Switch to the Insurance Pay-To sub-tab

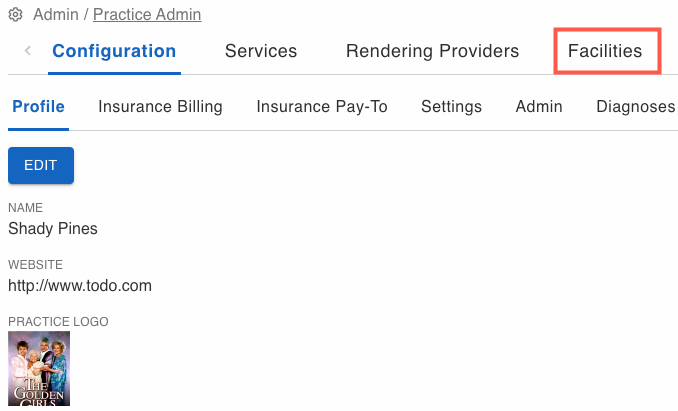(322, 106)
